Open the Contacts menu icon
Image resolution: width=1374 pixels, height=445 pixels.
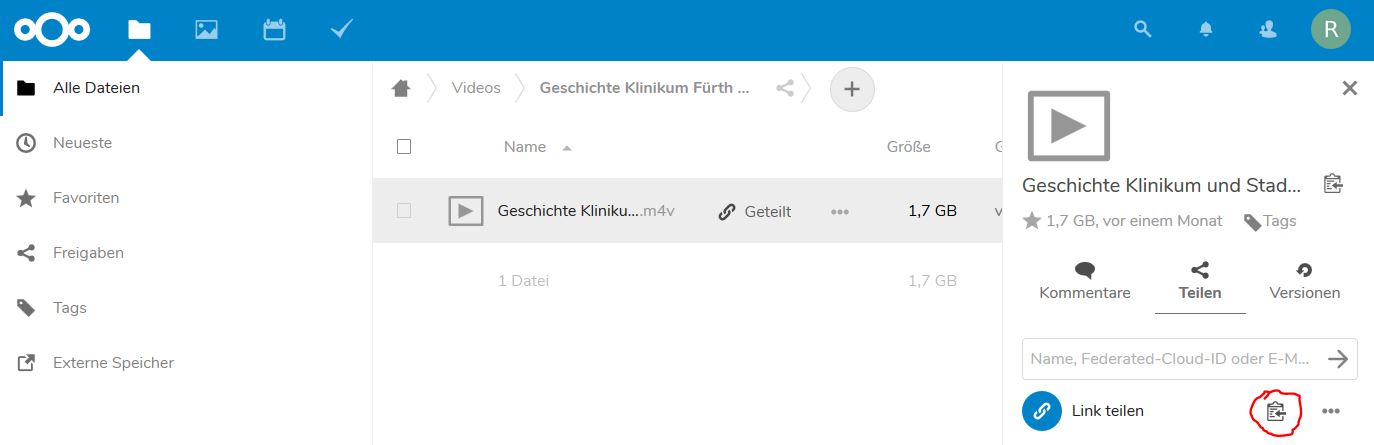[x=1268, y=30]
